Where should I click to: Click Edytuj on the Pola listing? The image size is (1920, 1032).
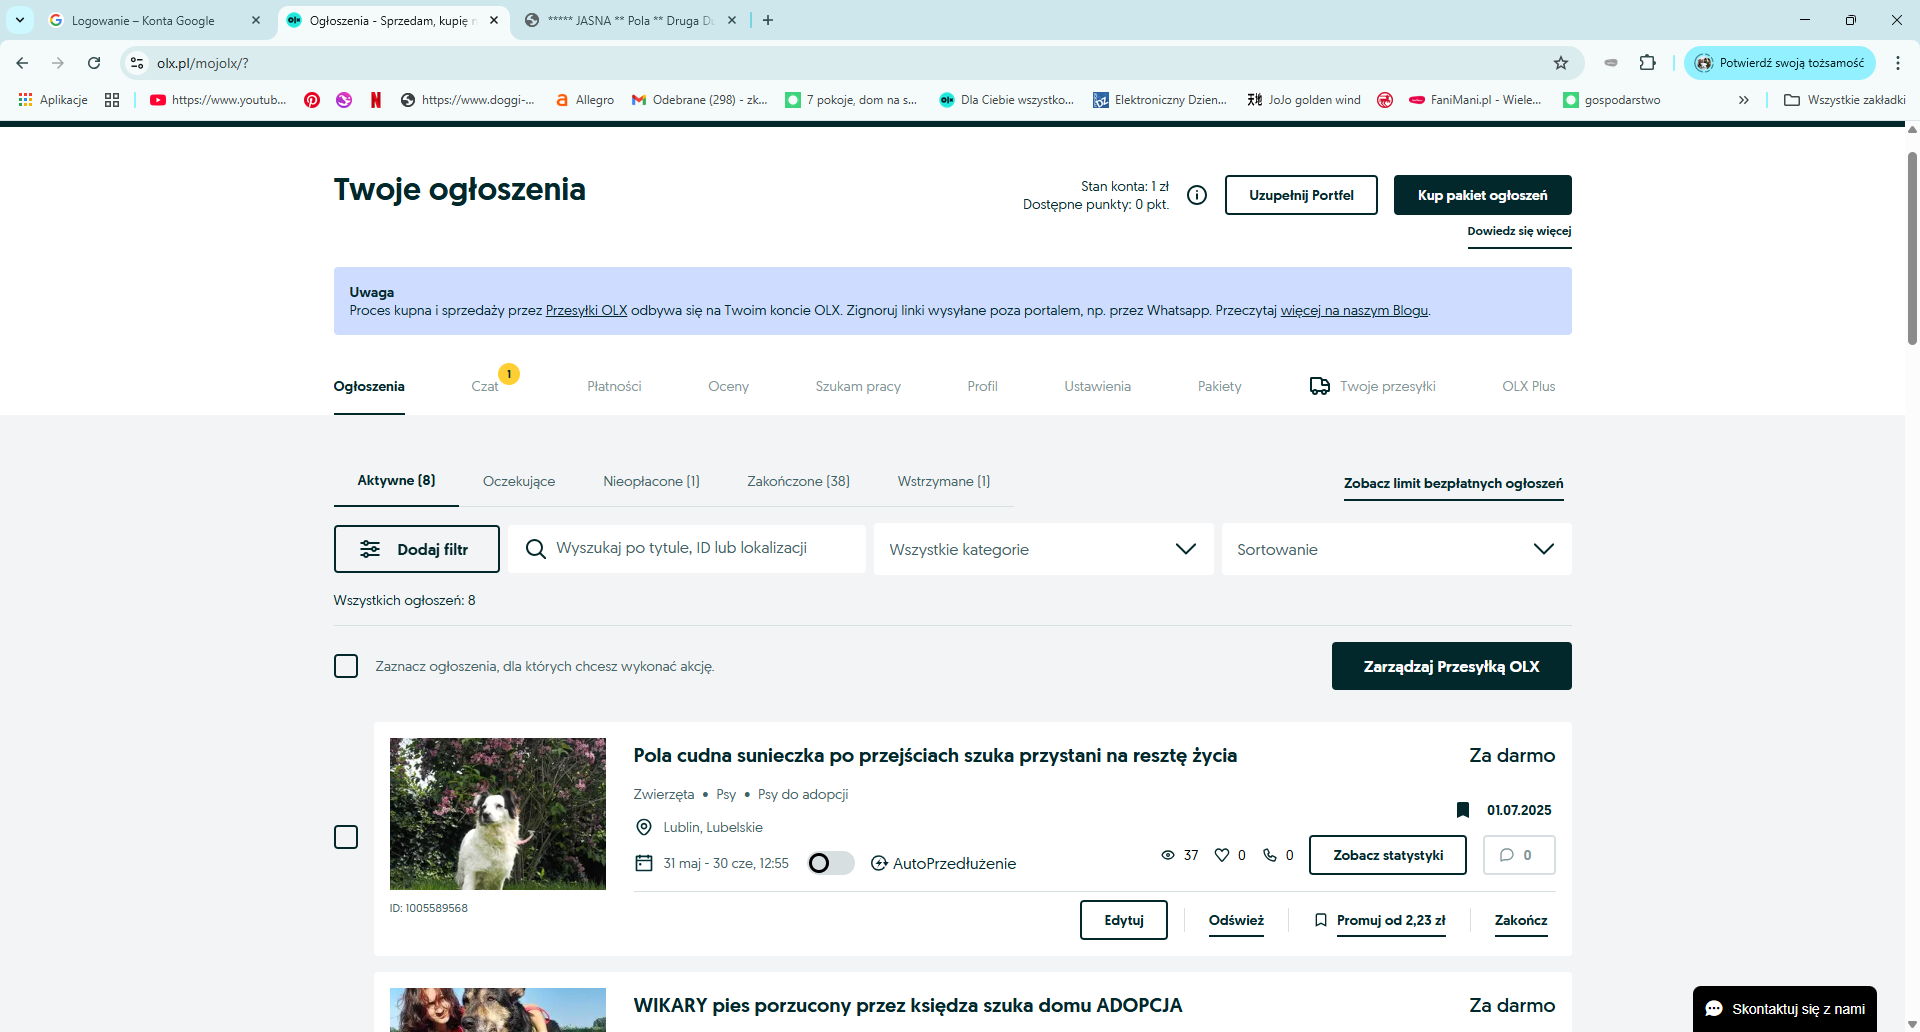pyautogui.click(x=1124, y=920)
